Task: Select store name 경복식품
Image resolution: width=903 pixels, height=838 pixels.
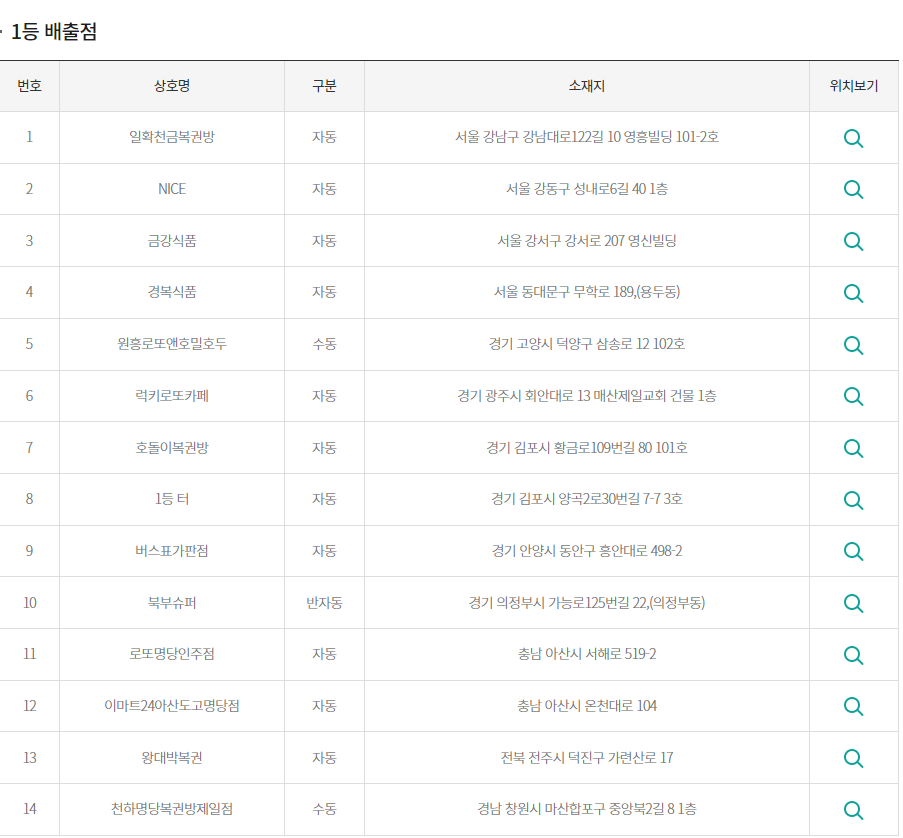Action: [172, 292]
